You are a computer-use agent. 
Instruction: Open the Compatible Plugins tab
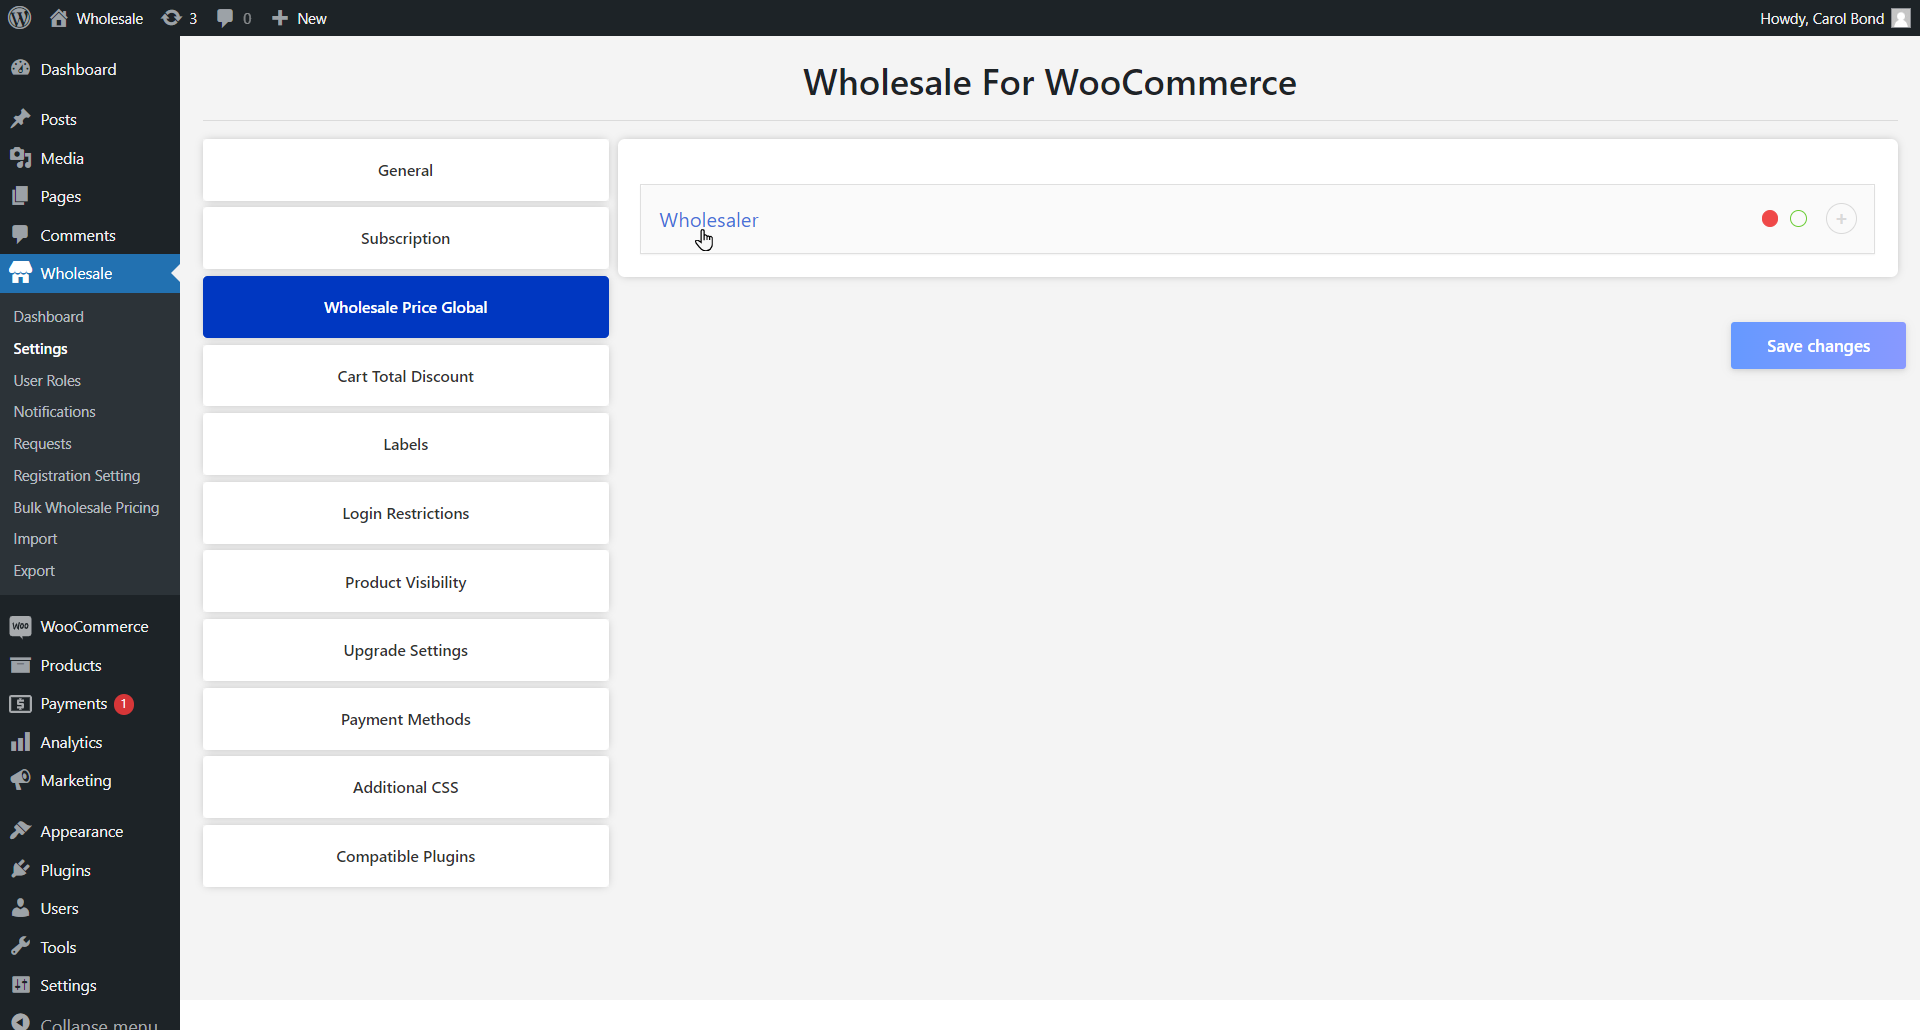[406, 856]
